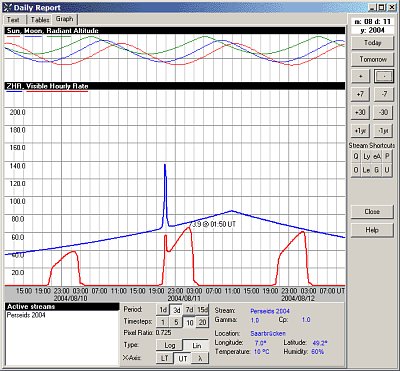Select the eA stream shortcut

[377, 156]
